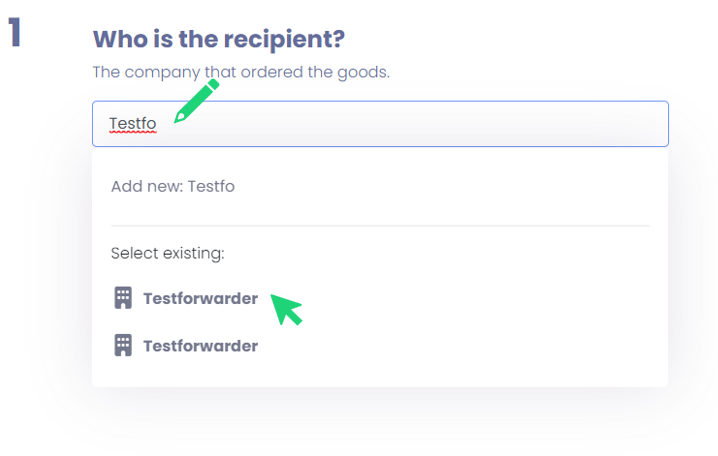
Task: Click building icon beside second Testforwarder
Action: [x=123, y=346]
